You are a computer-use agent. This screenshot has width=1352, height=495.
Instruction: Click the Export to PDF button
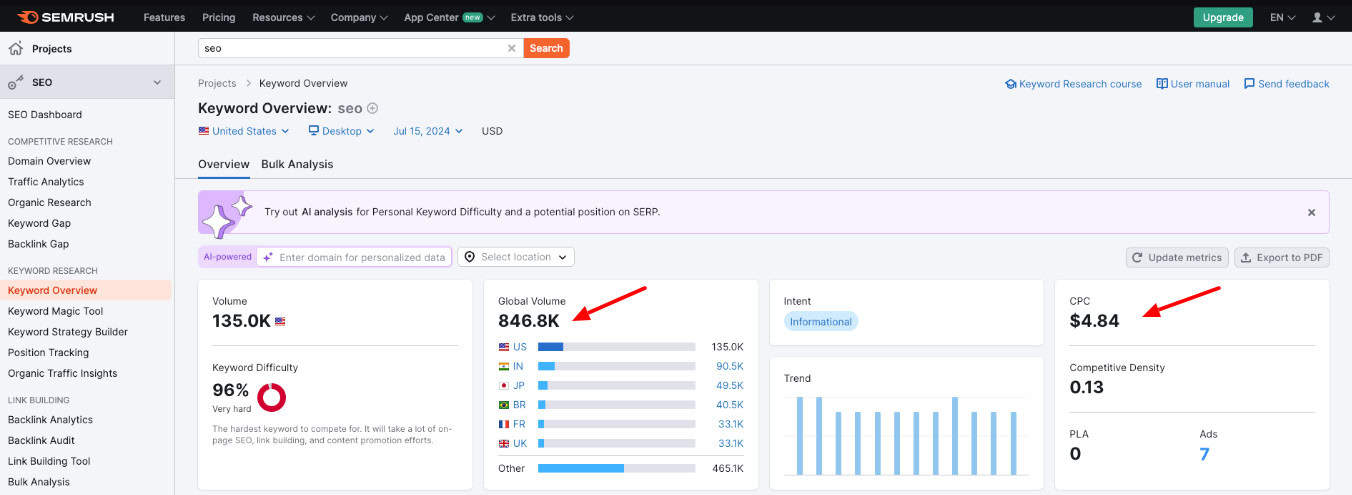[x=1282, y=257]
